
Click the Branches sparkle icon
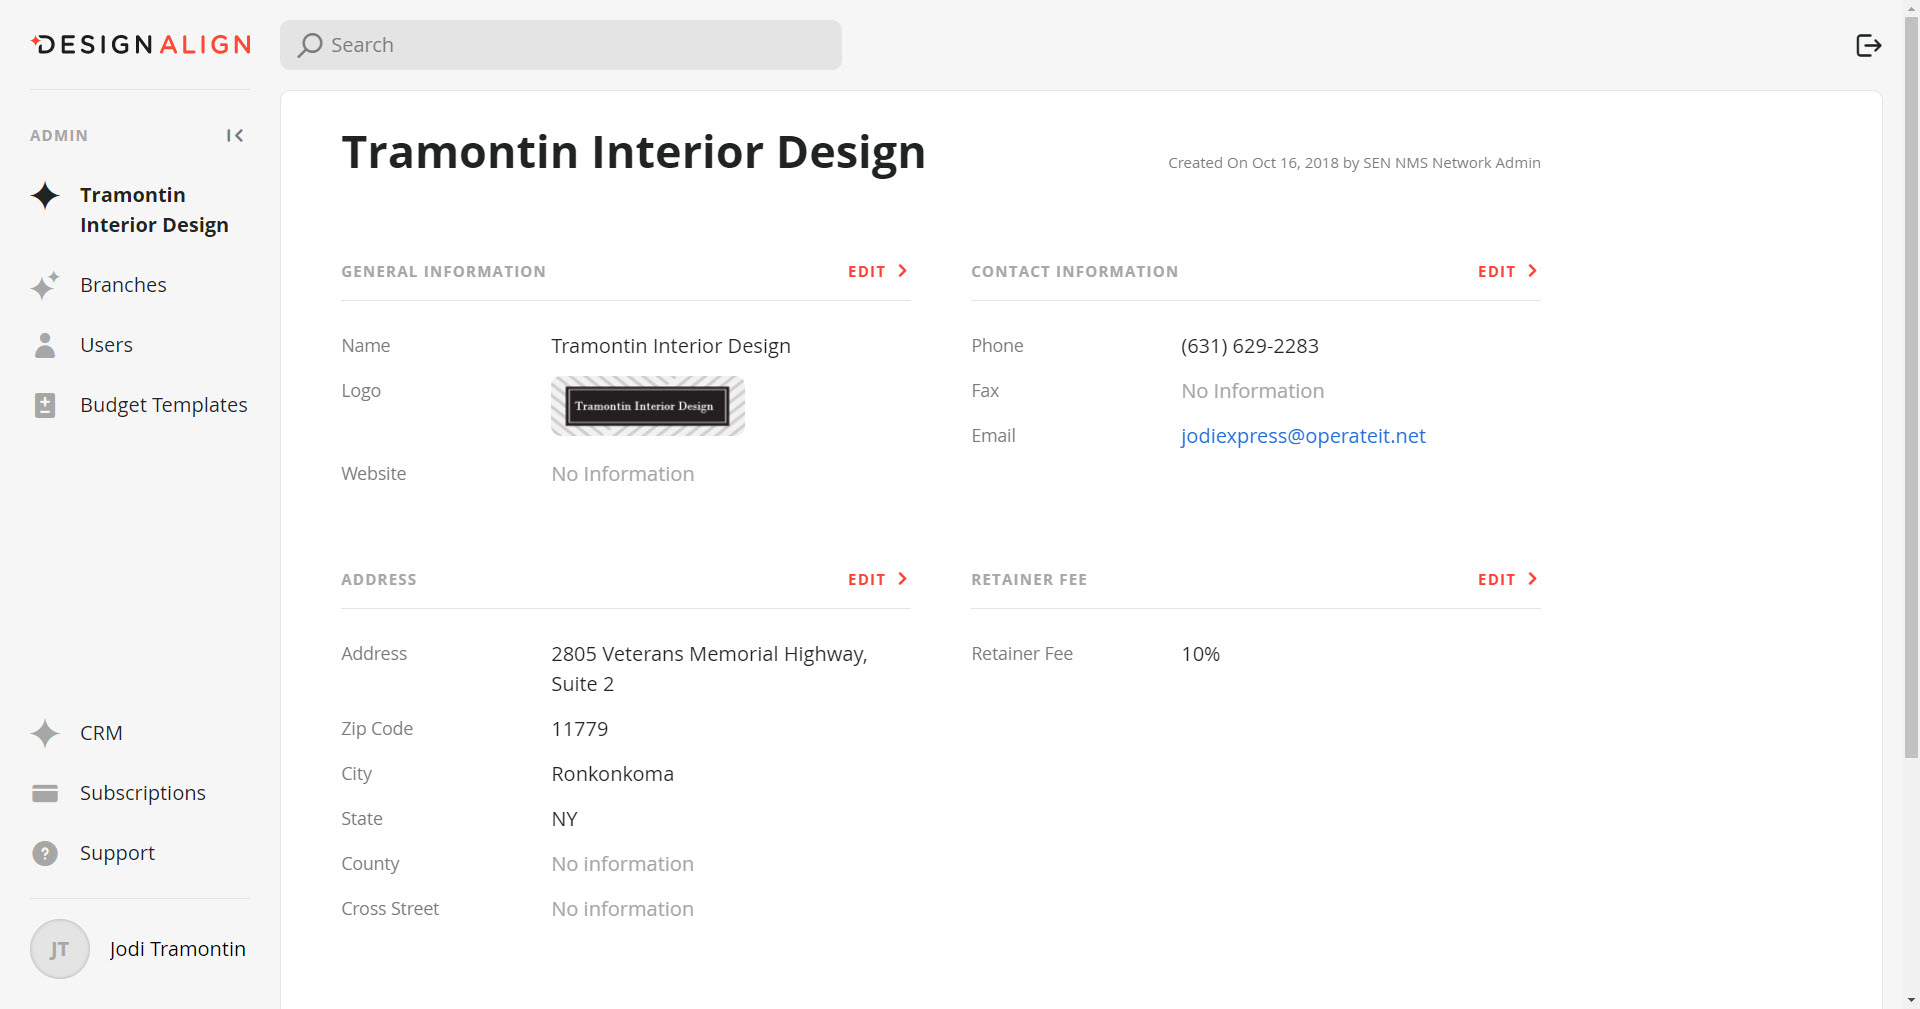pyautogui.click(x=45, y=285)
